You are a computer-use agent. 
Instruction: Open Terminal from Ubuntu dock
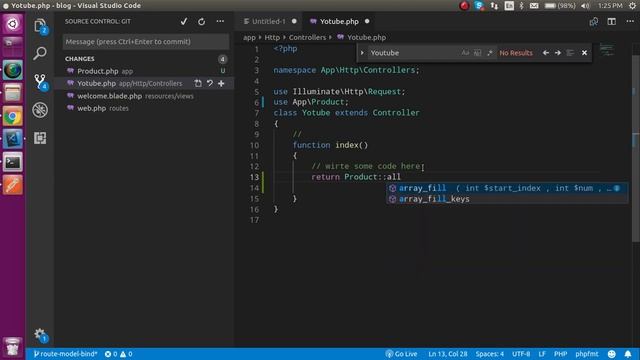coord(13,162)
